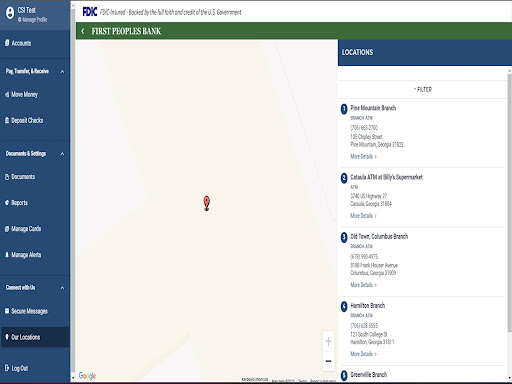Click the back arrow beside First Peoples Bank

83,31
